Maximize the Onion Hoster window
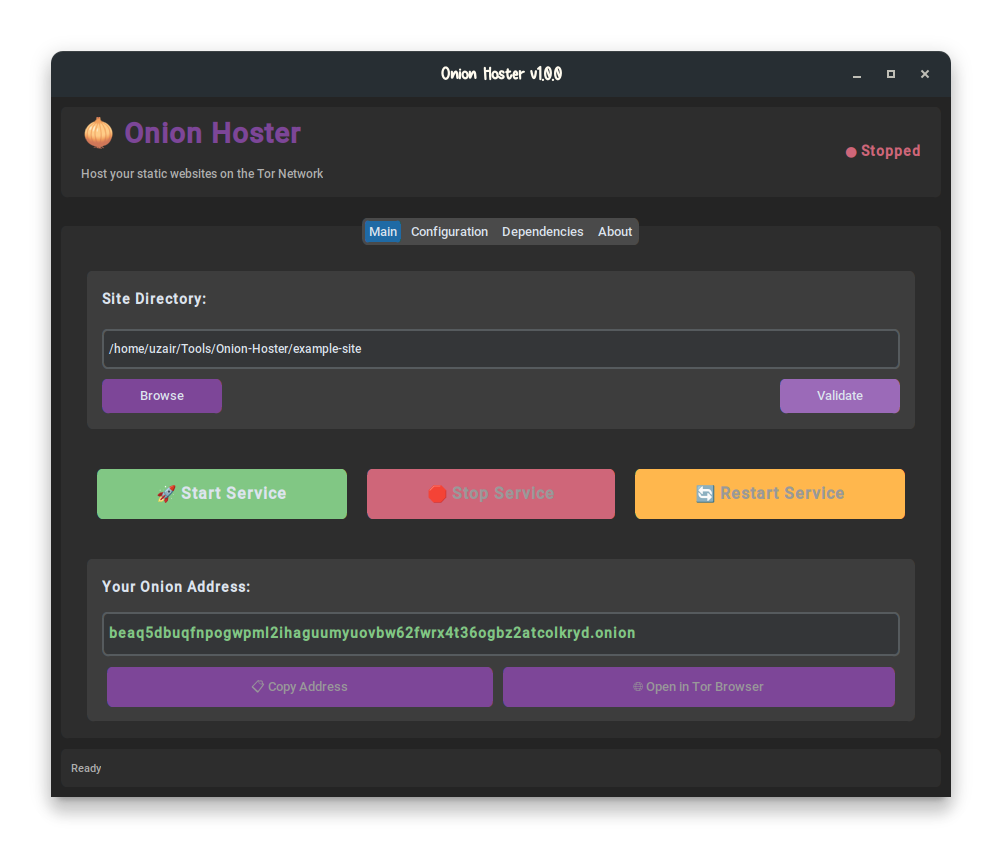Screen dimensions: 1002x848 click(891, 74)
